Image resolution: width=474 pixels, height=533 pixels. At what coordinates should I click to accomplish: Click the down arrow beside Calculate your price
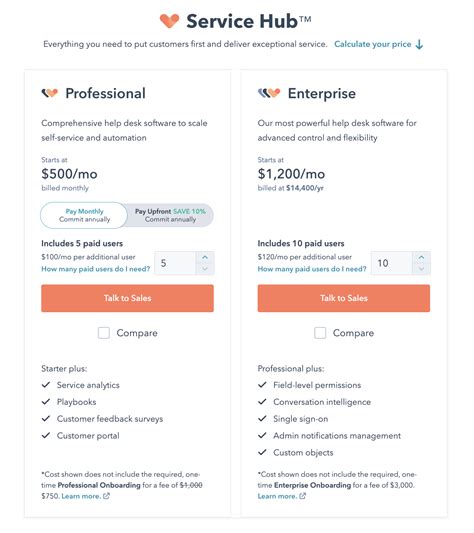coord(420,45)
